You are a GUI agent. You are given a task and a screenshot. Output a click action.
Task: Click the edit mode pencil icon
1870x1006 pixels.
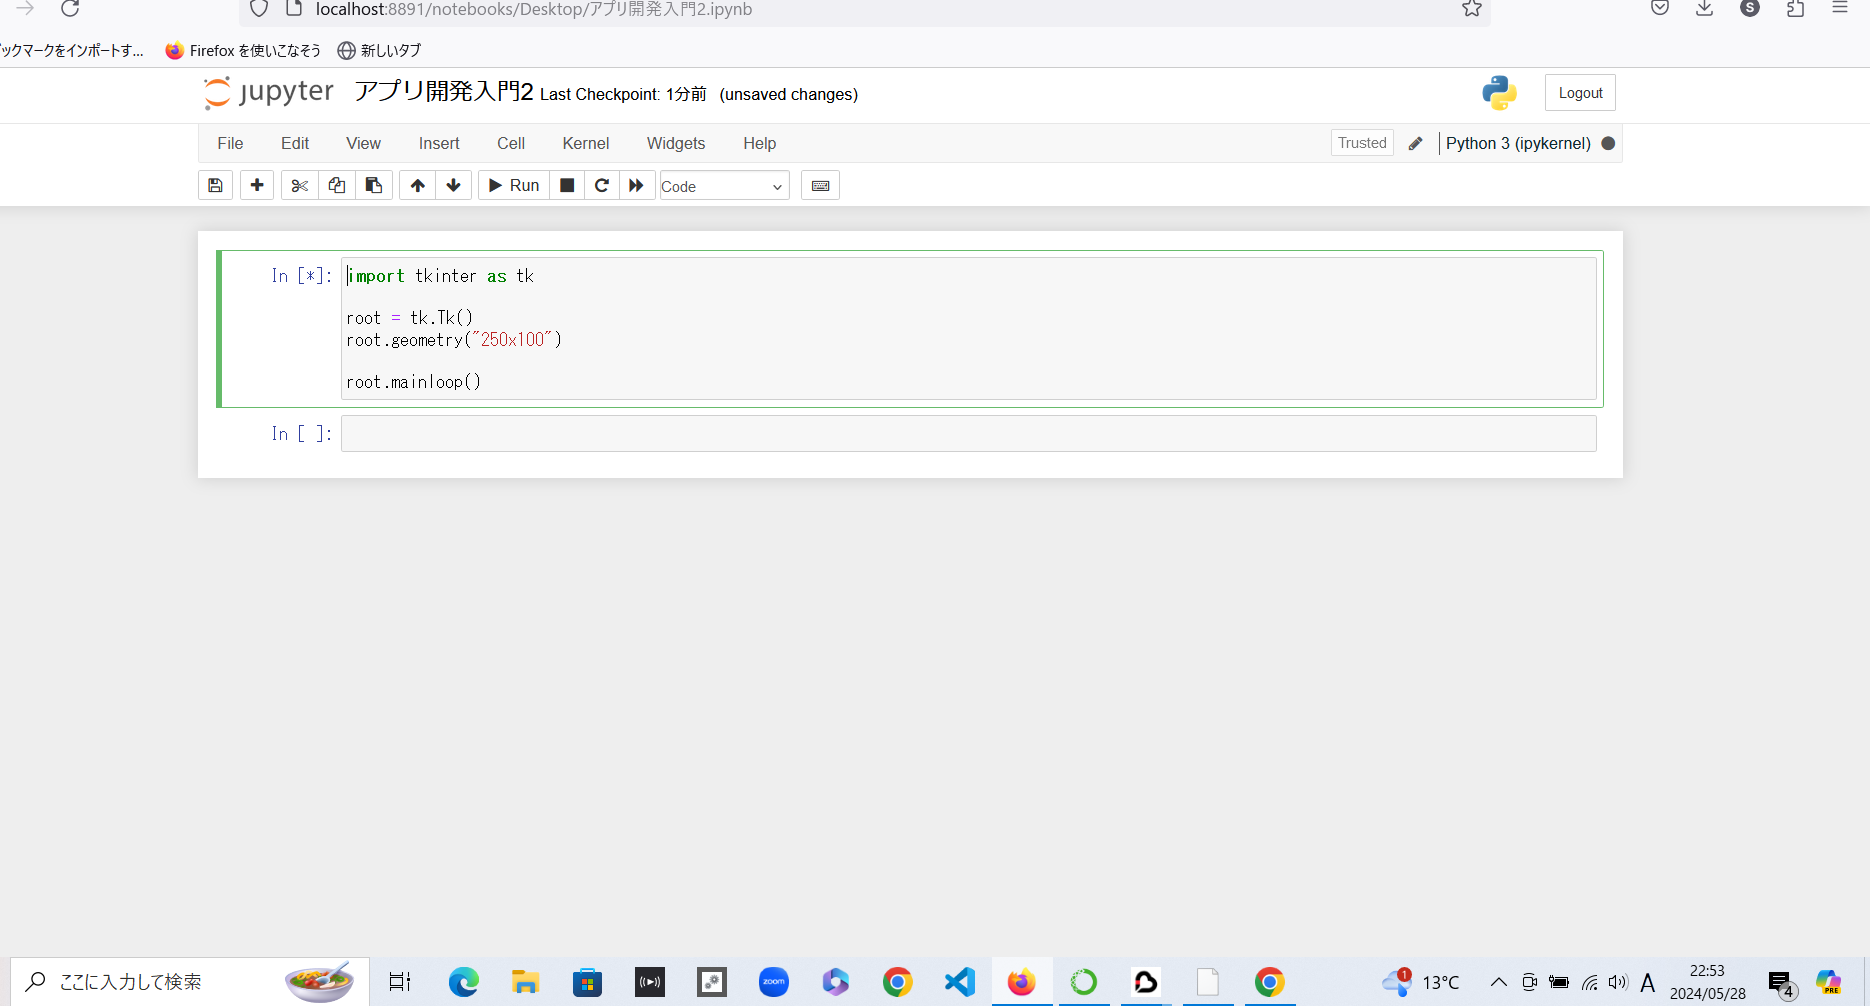(1415, 144)
